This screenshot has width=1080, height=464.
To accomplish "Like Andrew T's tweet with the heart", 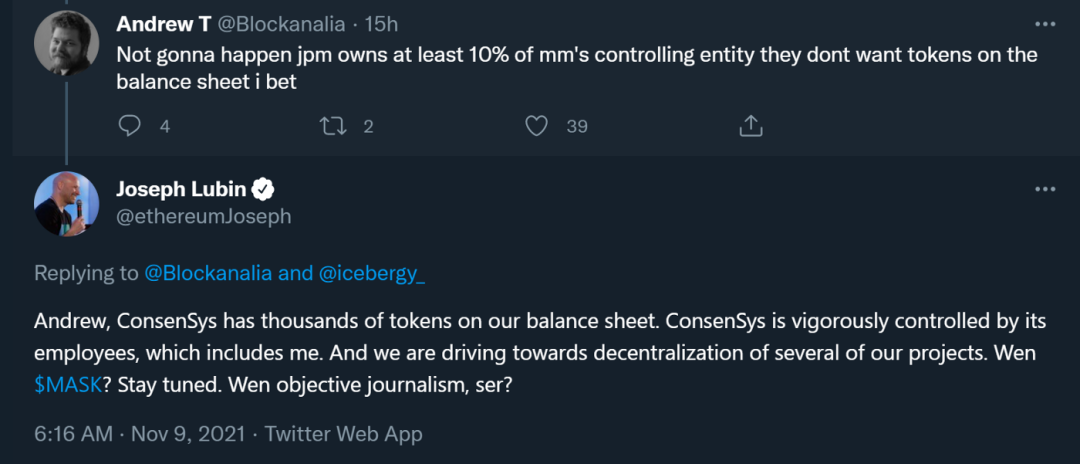I will click(x=537, y=126).
